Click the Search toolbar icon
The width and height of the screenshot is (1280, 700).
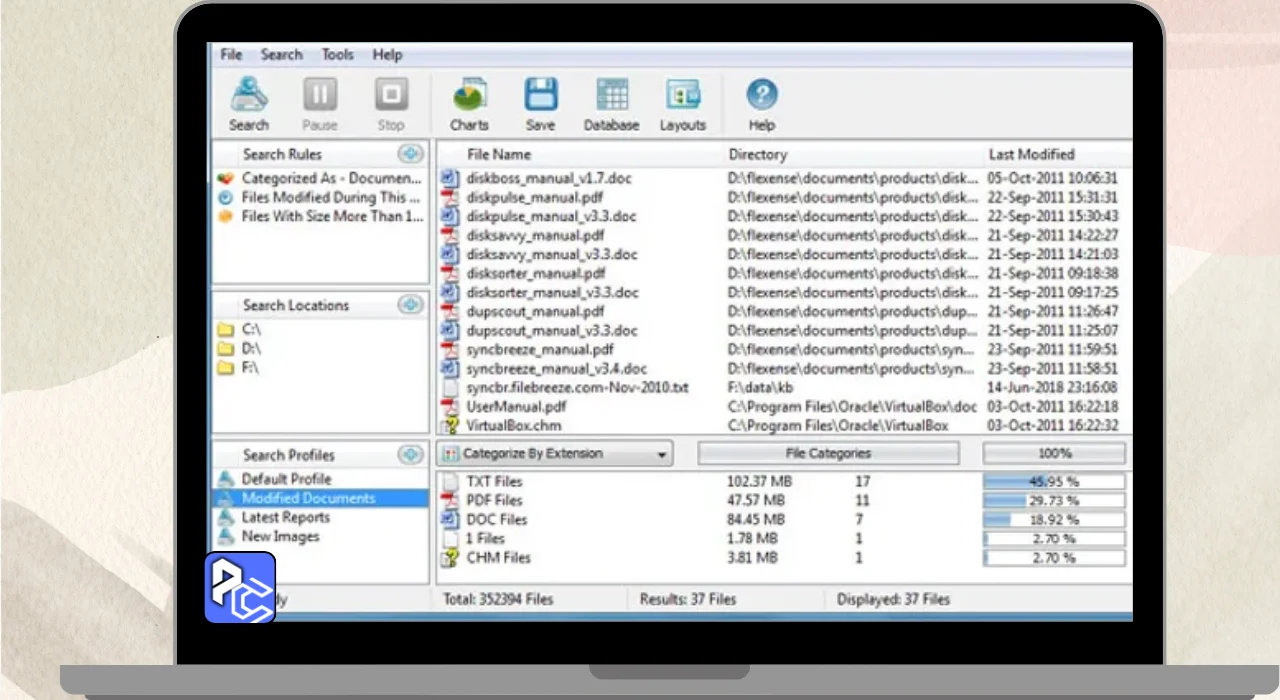248,97
